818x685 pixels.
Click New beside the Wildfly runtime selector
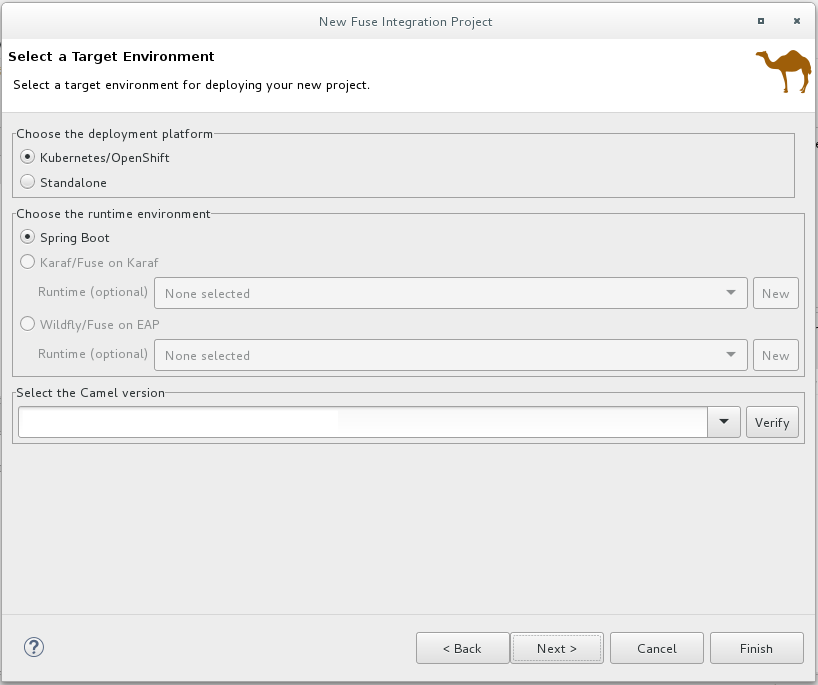tap(775, 355)
